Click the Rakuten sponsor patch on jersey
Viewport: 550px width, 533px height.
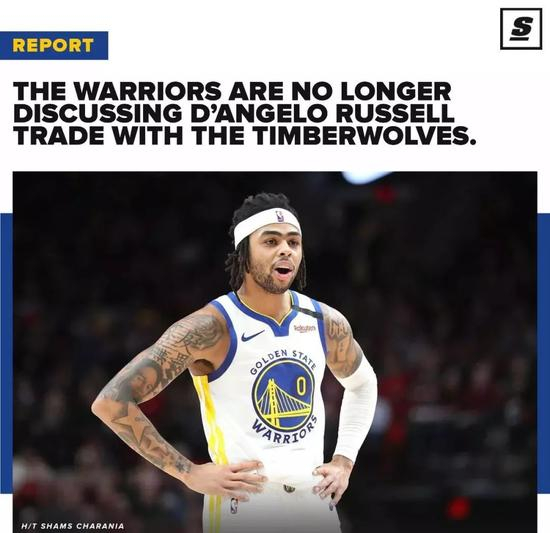[305, 328]
